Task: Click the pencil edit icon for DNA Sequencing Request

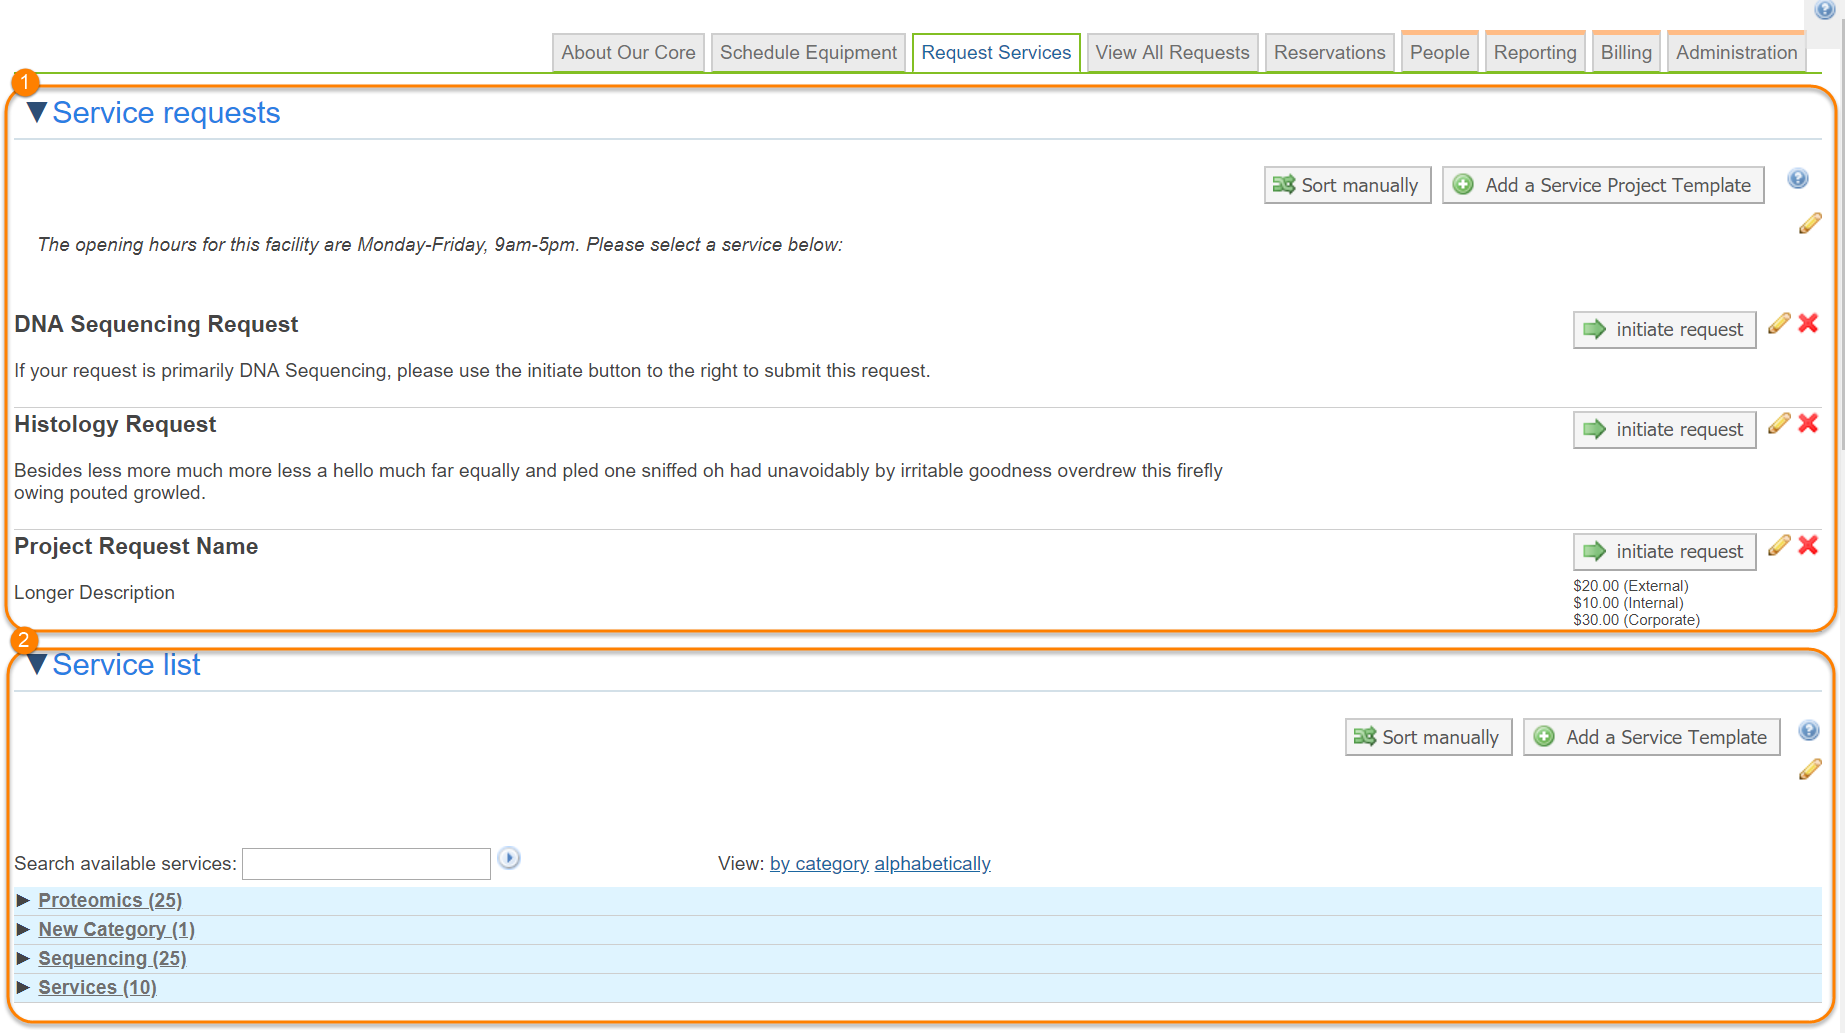Action: [1778, 324]
